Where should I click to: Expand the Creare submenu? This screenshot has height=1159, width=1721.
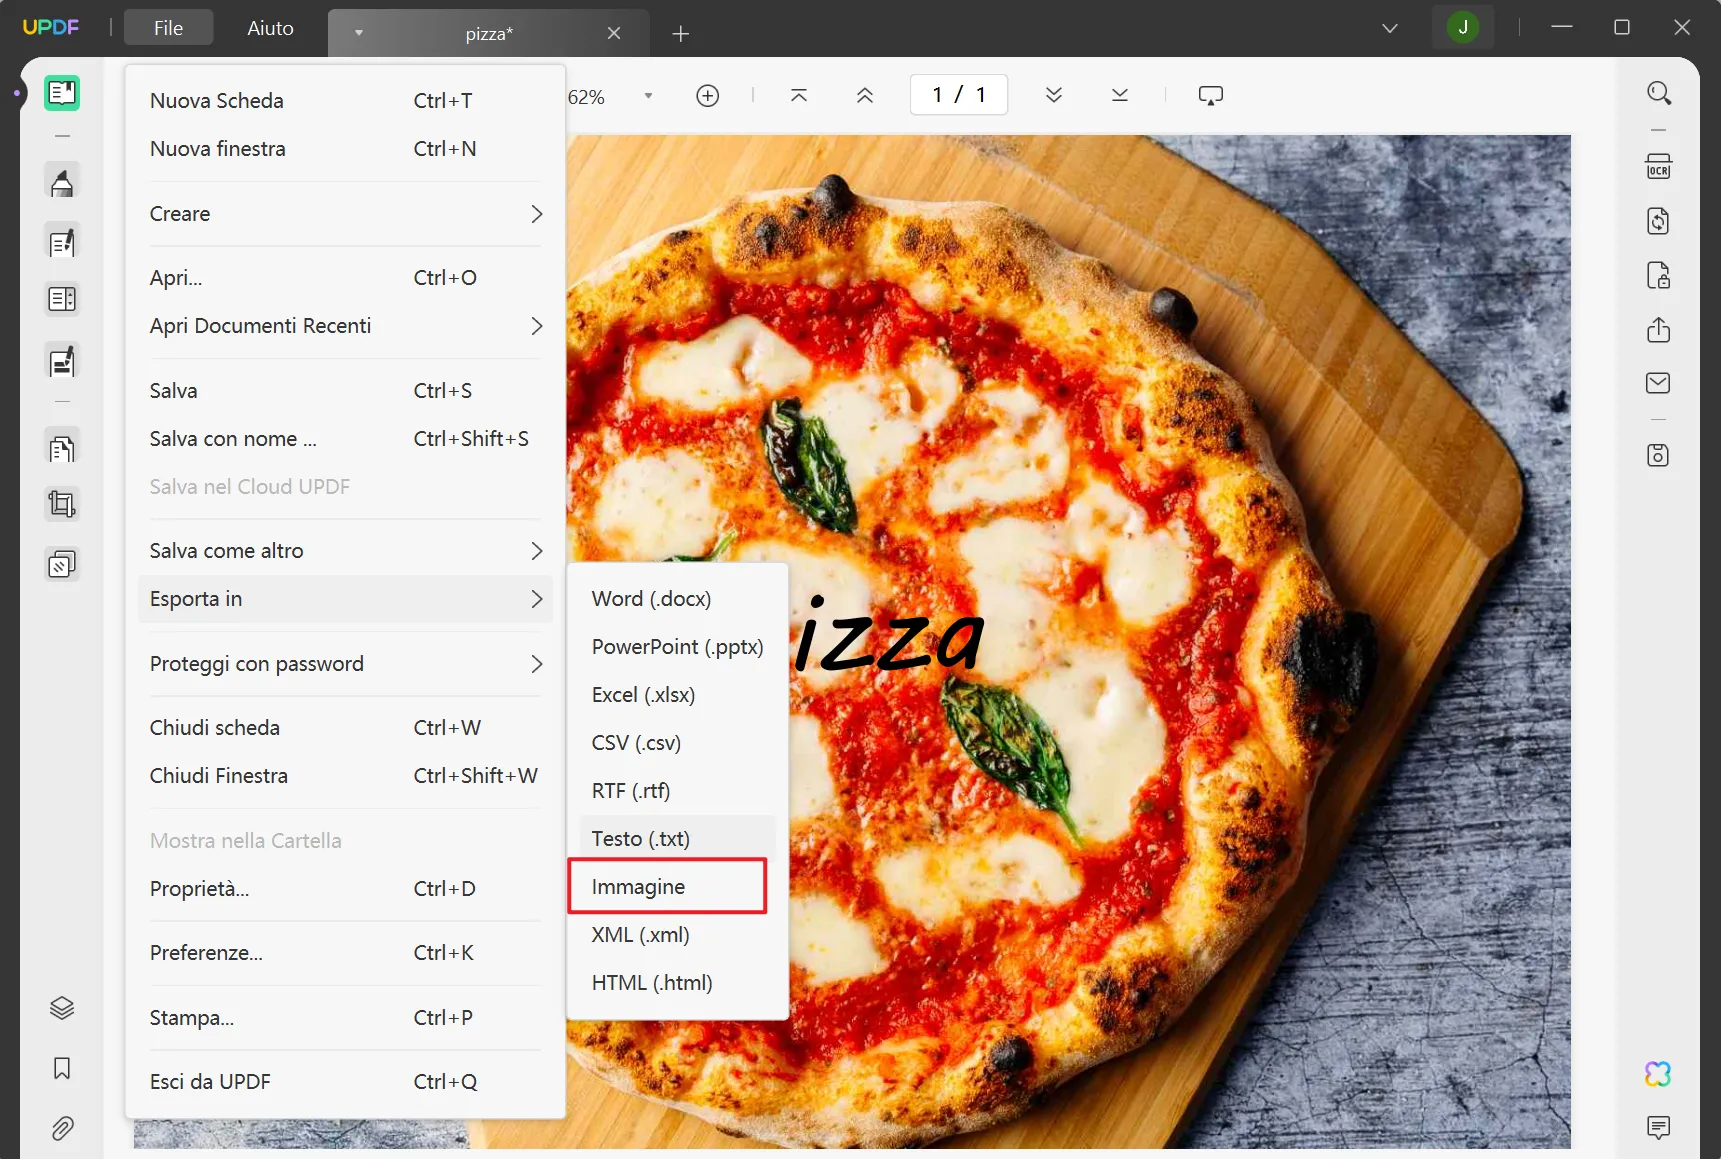coord(345,214)
